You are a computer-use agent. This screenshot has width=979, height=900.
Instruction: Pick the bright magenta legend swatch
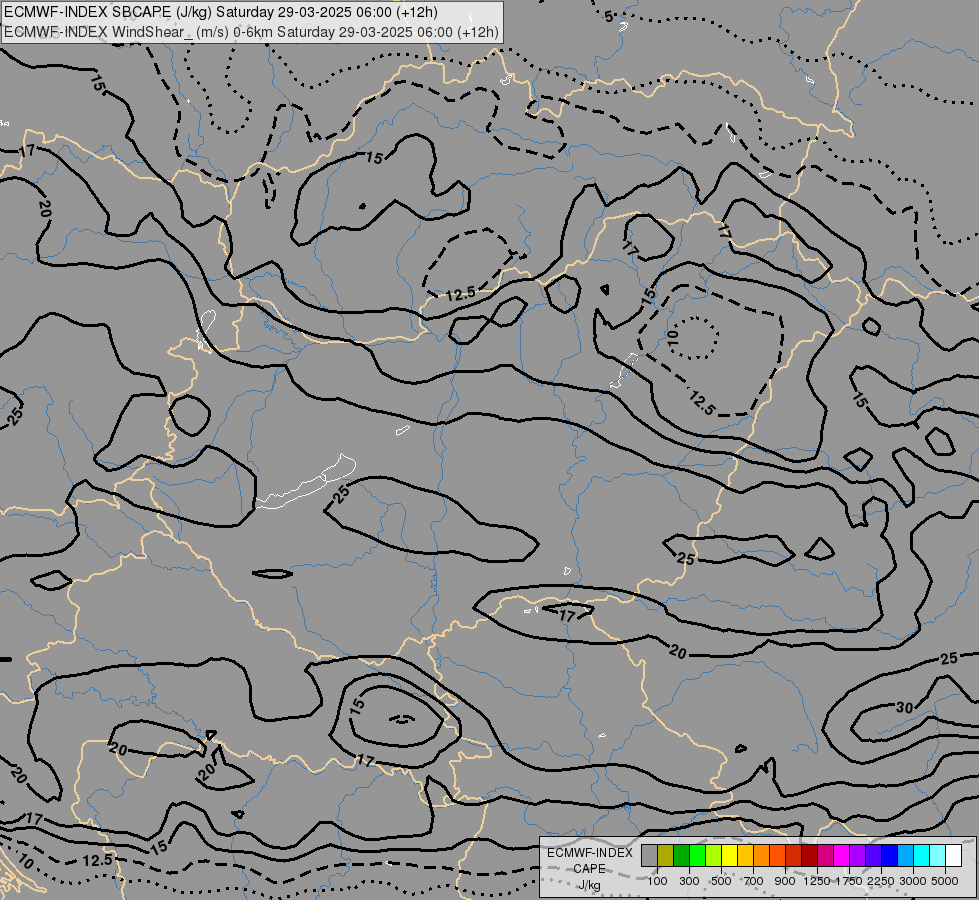click(x=842, y=856)
